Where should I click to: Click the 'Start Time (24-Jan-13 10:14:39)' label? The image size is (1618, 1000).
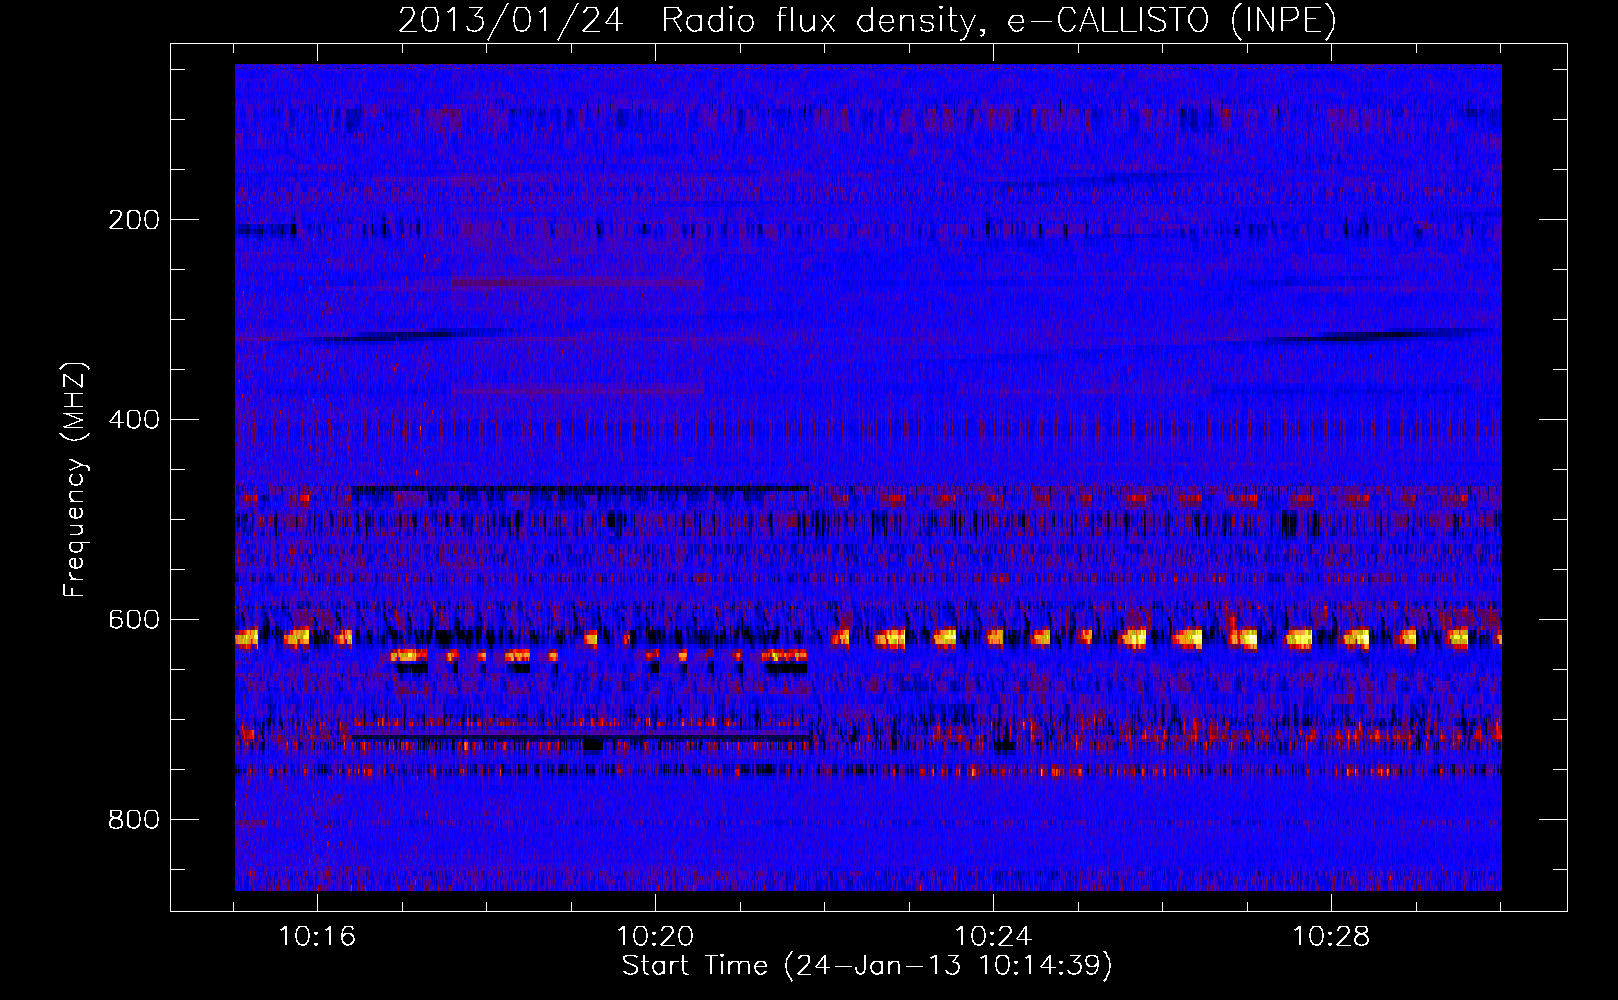867,966
